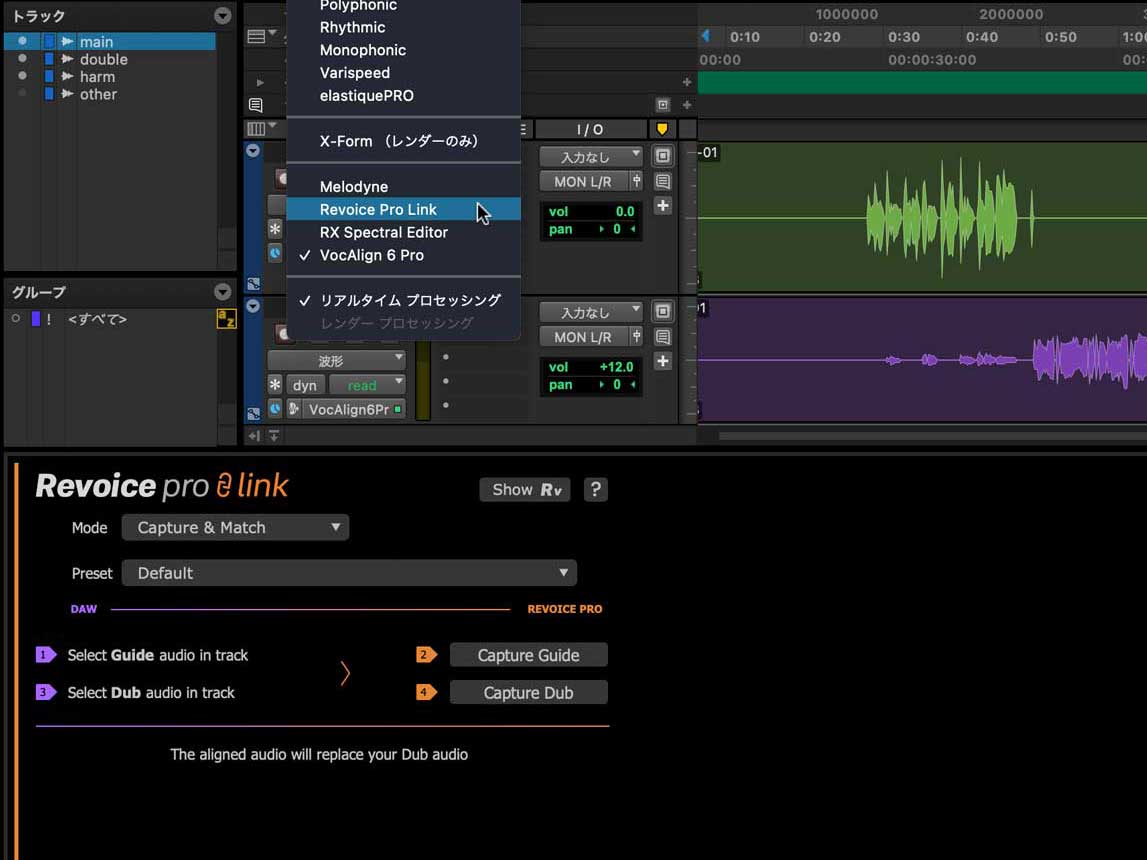Select Melodyne from the plugin menu
This screenshot has width=1147, height=860.
pyautogui.click(x=403, y=187)
